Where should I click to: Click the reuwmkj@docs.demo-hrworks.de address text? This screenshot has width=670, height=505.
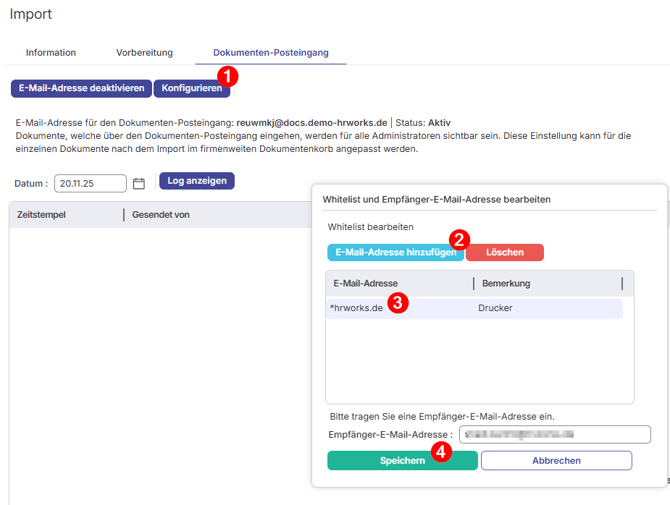click(311, 122)
